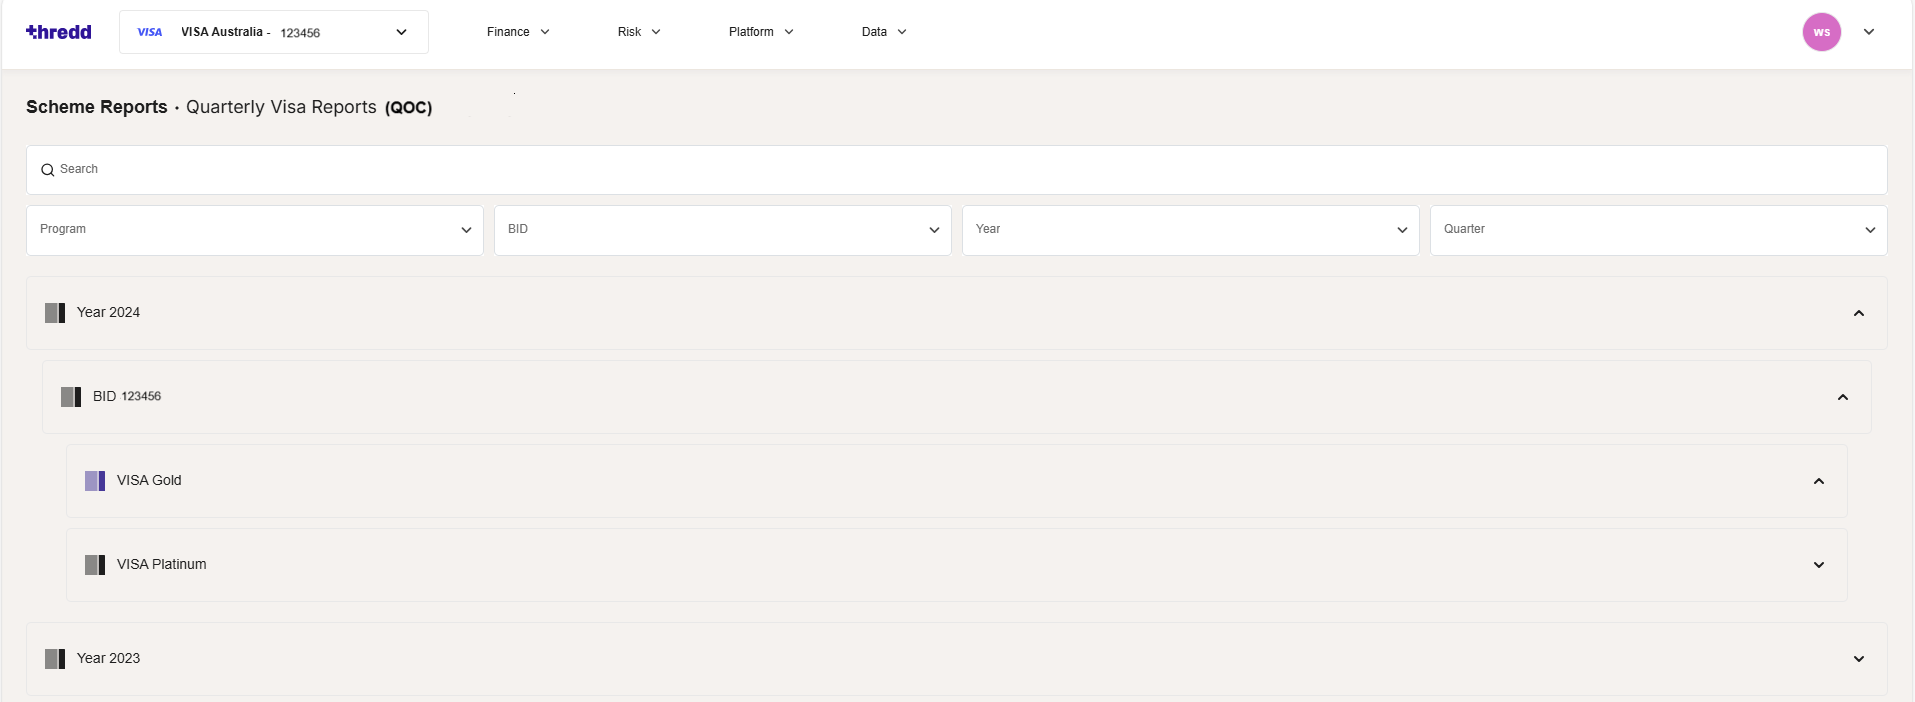Open the Platform menu
The image size is (1915, 702).
pyautogui.click(x=761, y=32)
